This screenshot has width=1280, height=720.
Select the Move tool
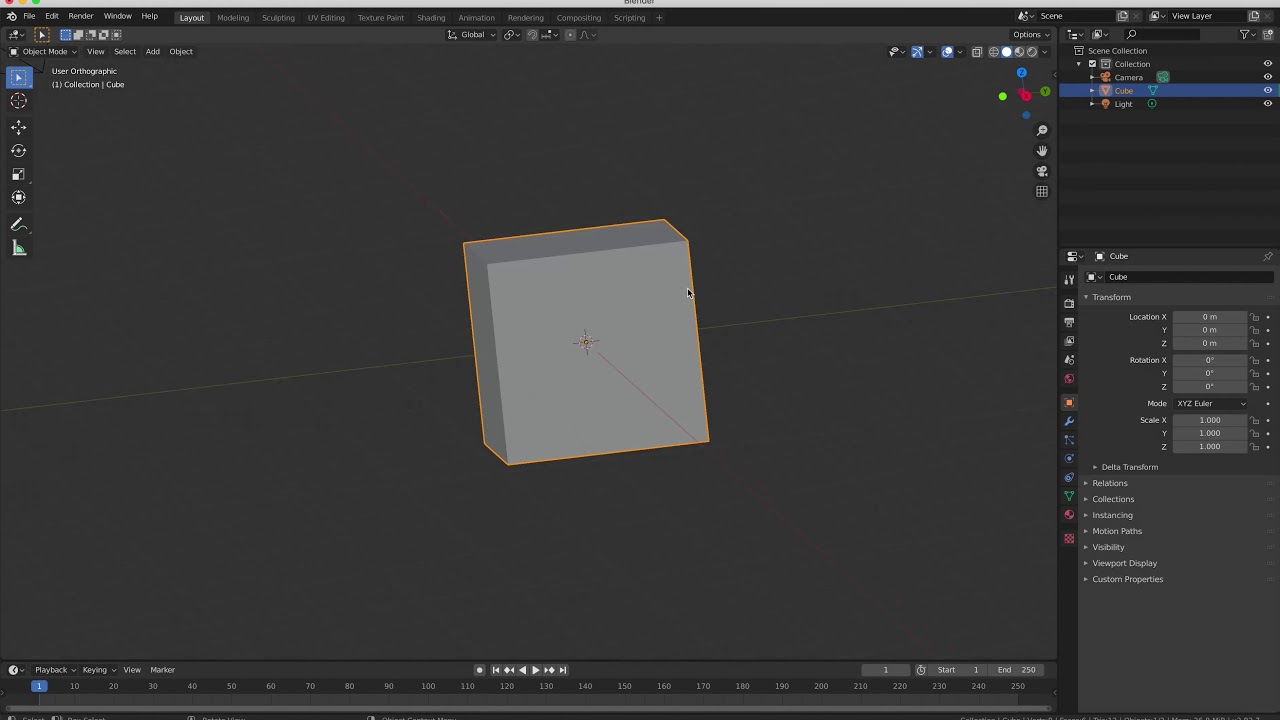pos(18,127)
